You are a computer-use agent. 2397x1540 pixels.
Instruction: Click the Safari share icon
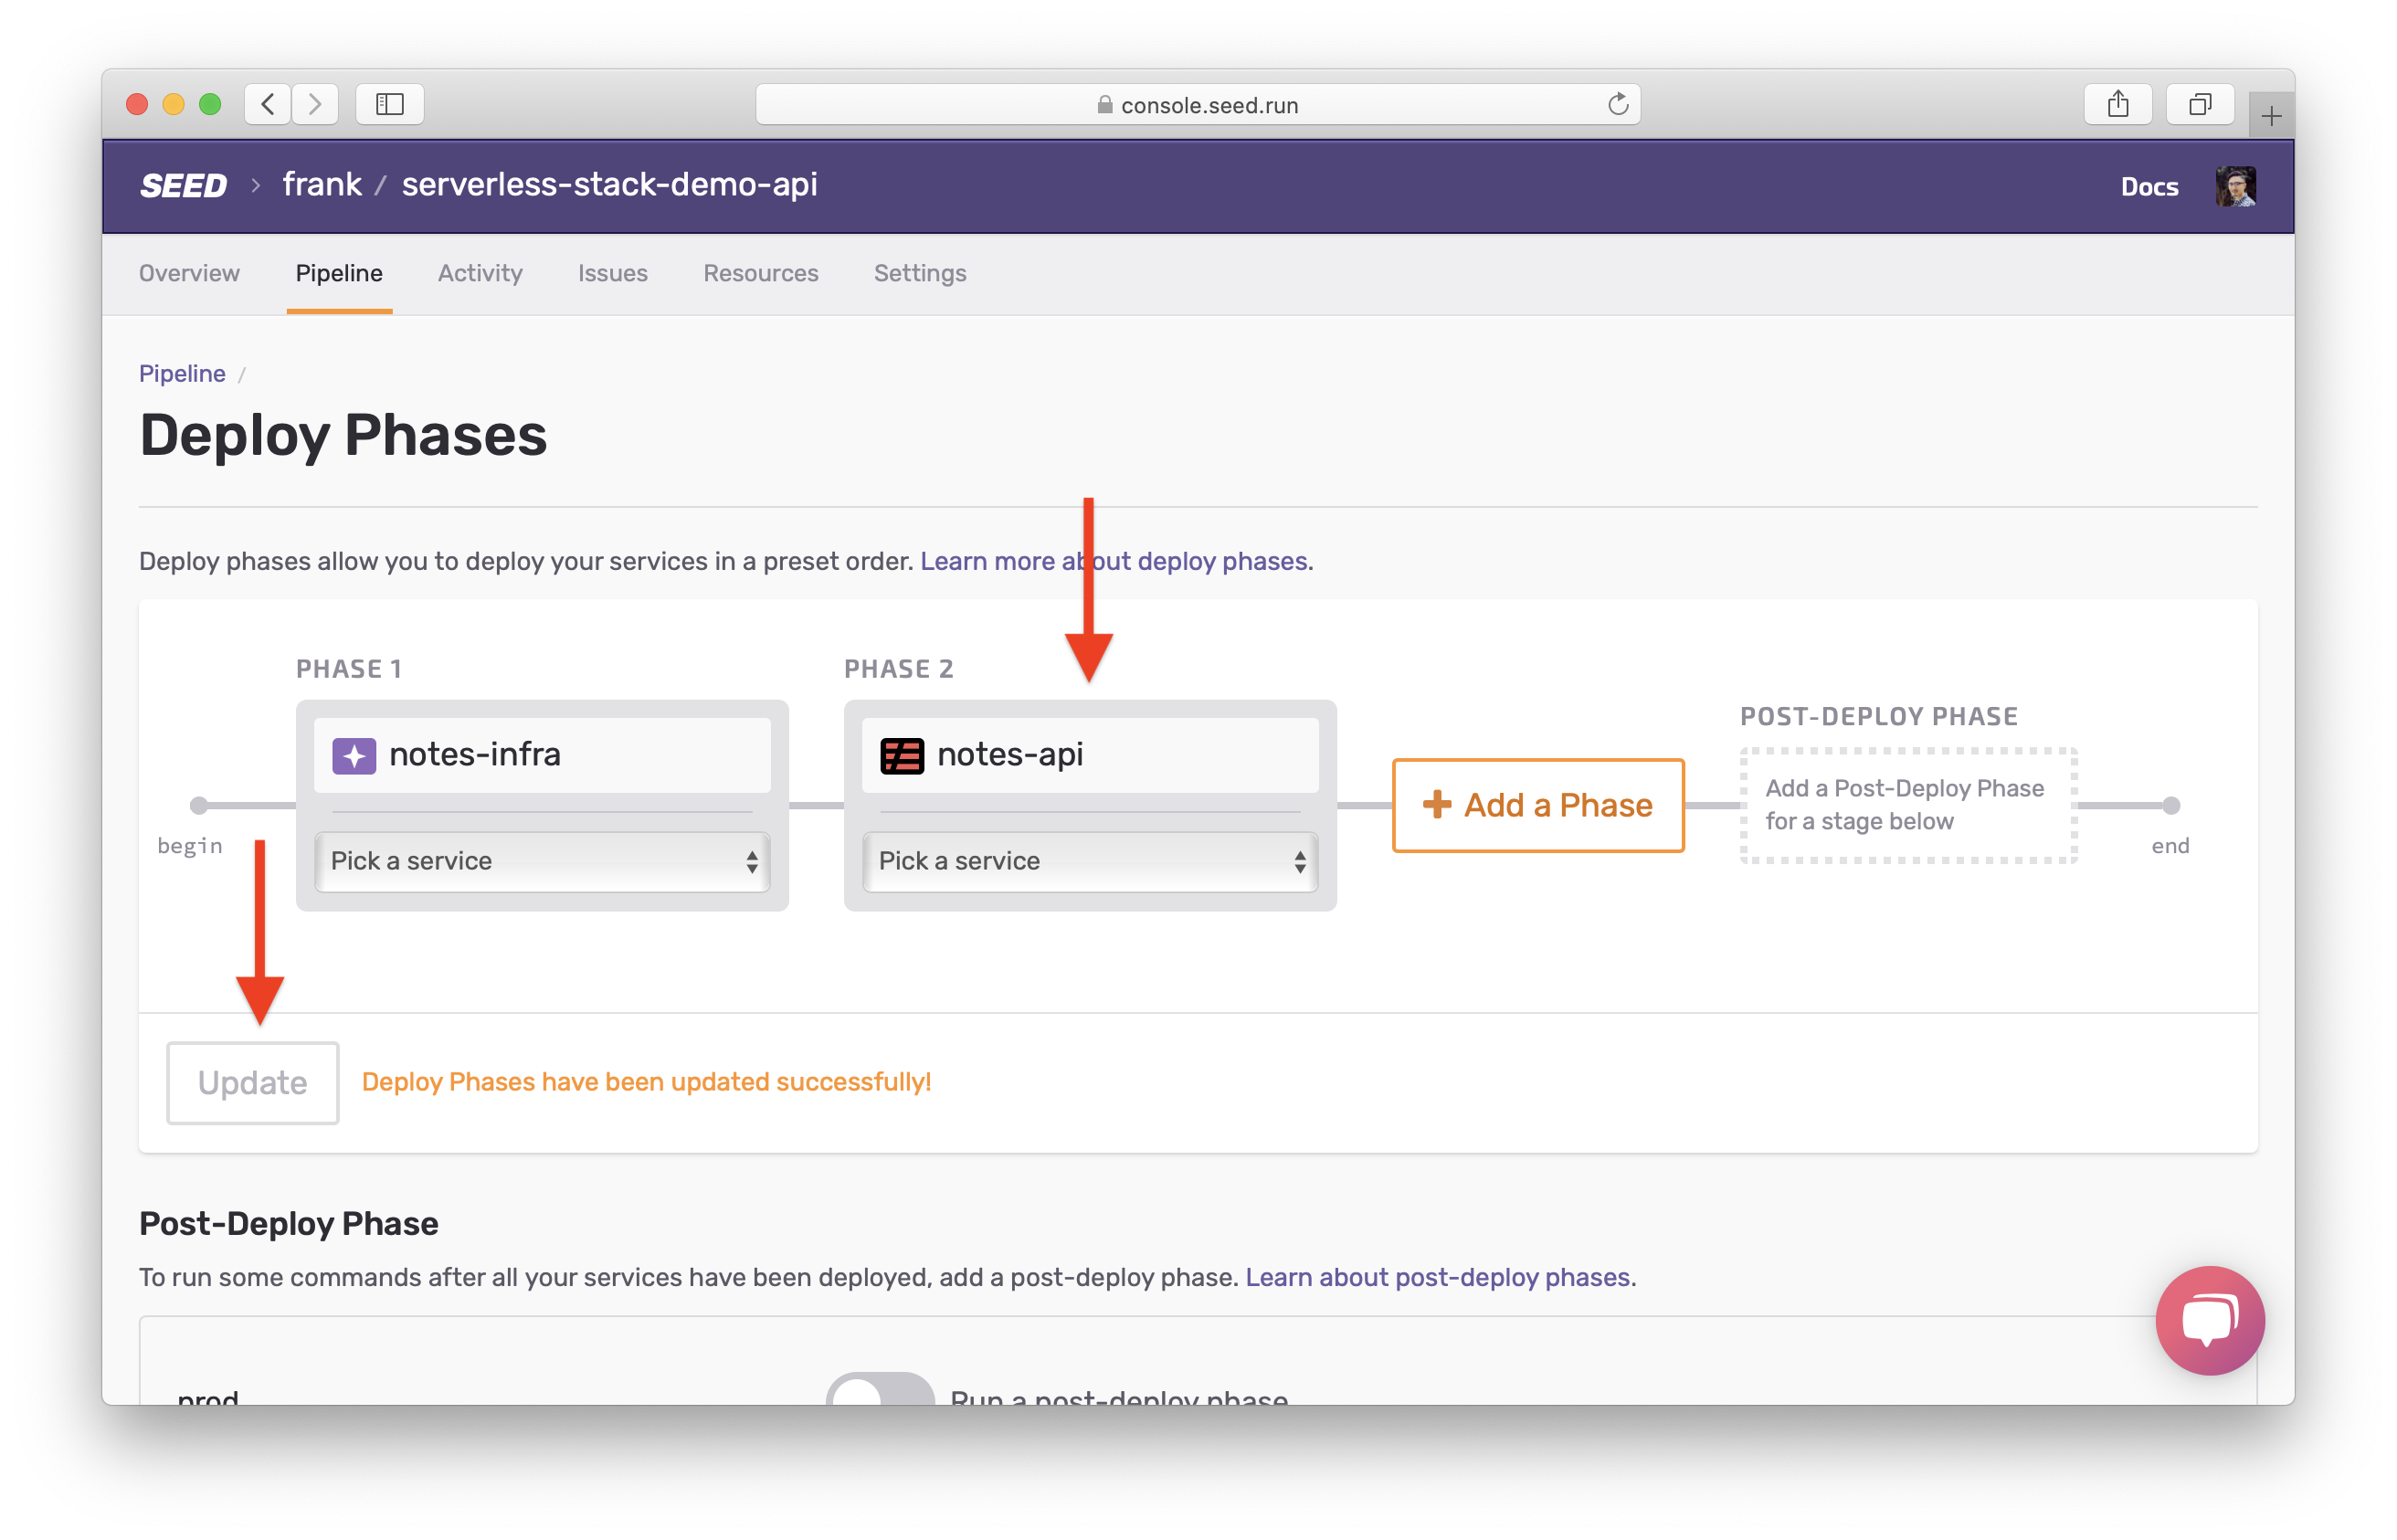click(x=2117, y=104)
